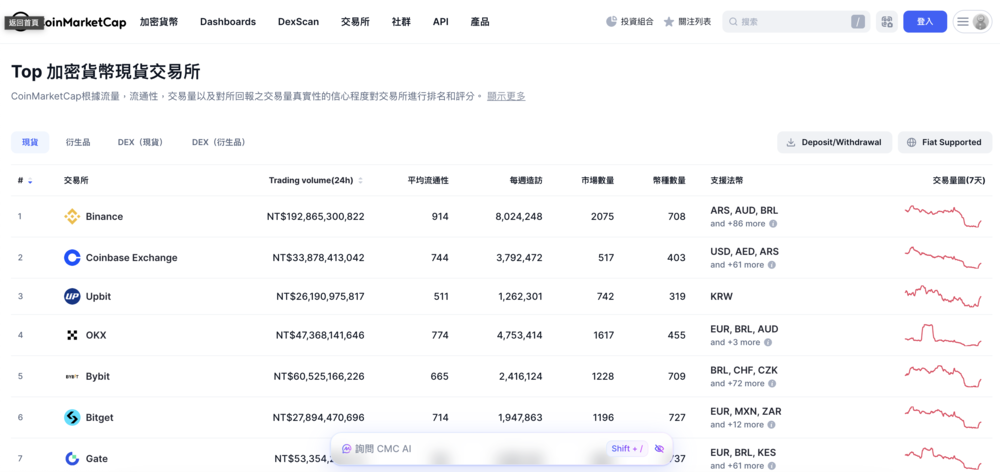Sort by Trading volume(24h) column

316,181
